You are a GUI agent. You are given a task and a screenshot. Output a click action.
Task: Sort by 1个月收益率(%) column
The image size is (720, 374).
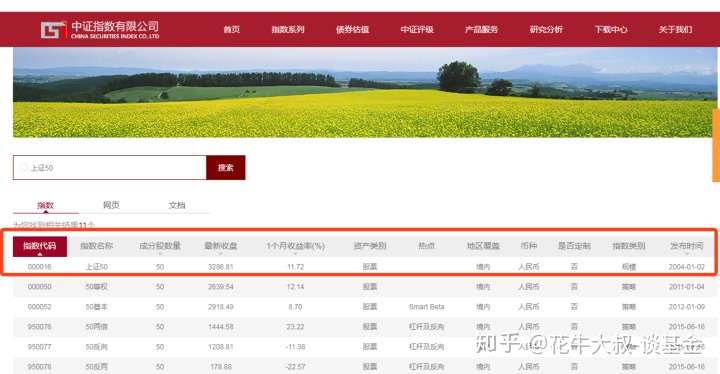tap(295, 246)
